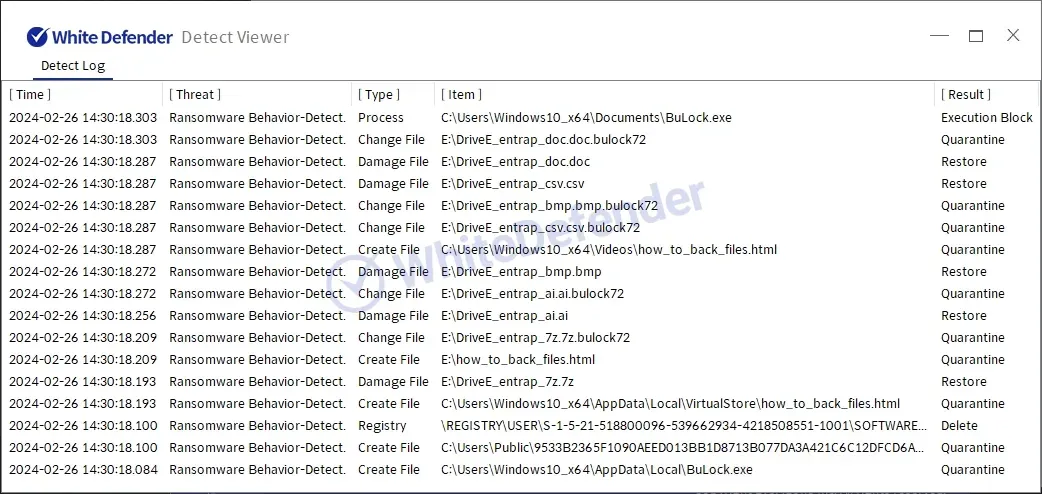Click Damage File type for DriveE_entrap_ai.ai
This screenshot has height=494, width=1042.
click(393, 315)
